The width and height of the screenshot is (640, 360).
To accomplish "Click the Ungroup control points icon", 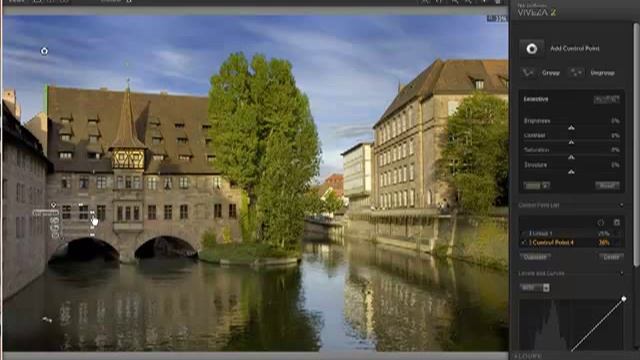I will click(576, 73).
